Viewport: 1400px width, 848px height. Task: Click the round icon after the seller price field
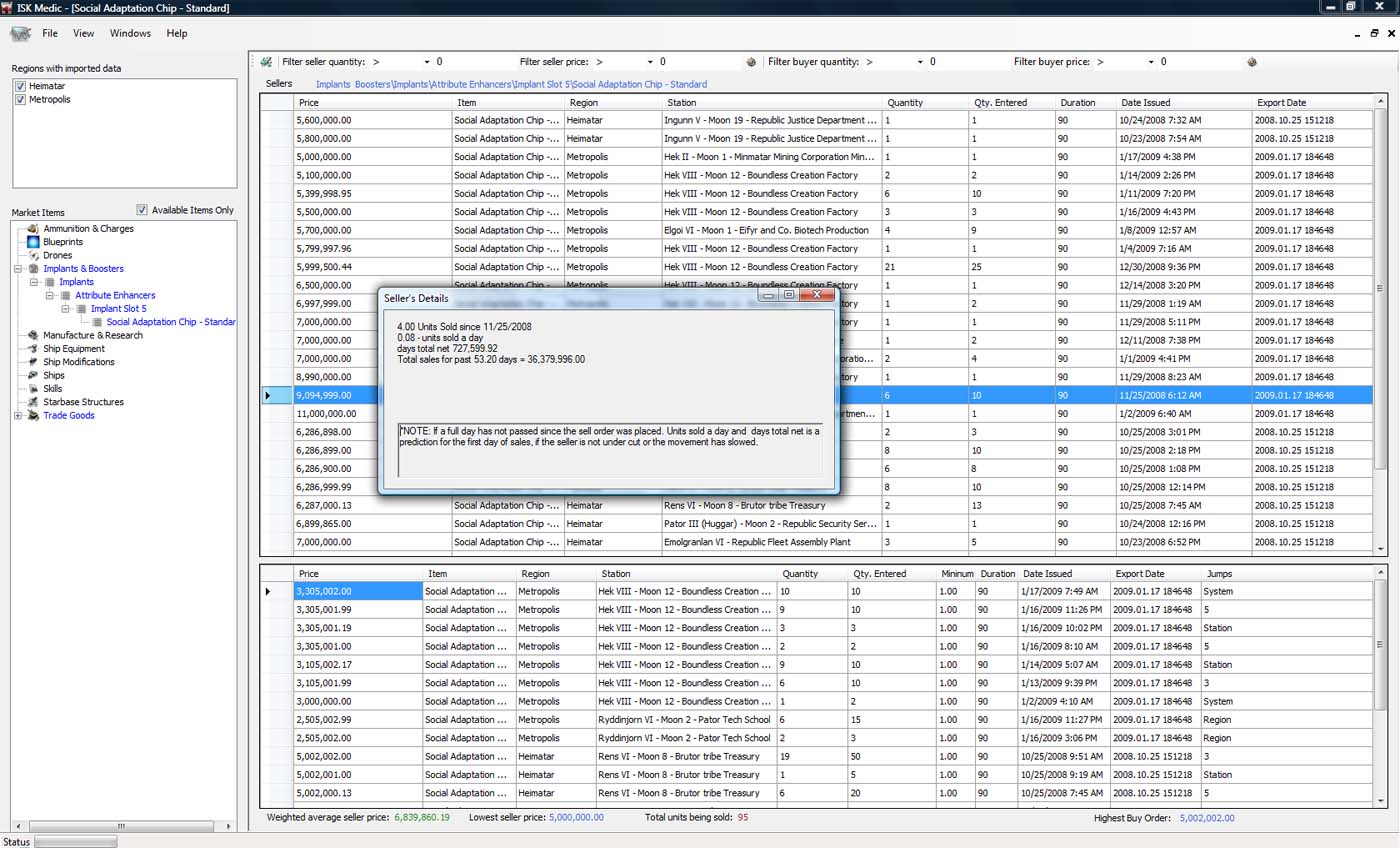click(x=751, y=62)
